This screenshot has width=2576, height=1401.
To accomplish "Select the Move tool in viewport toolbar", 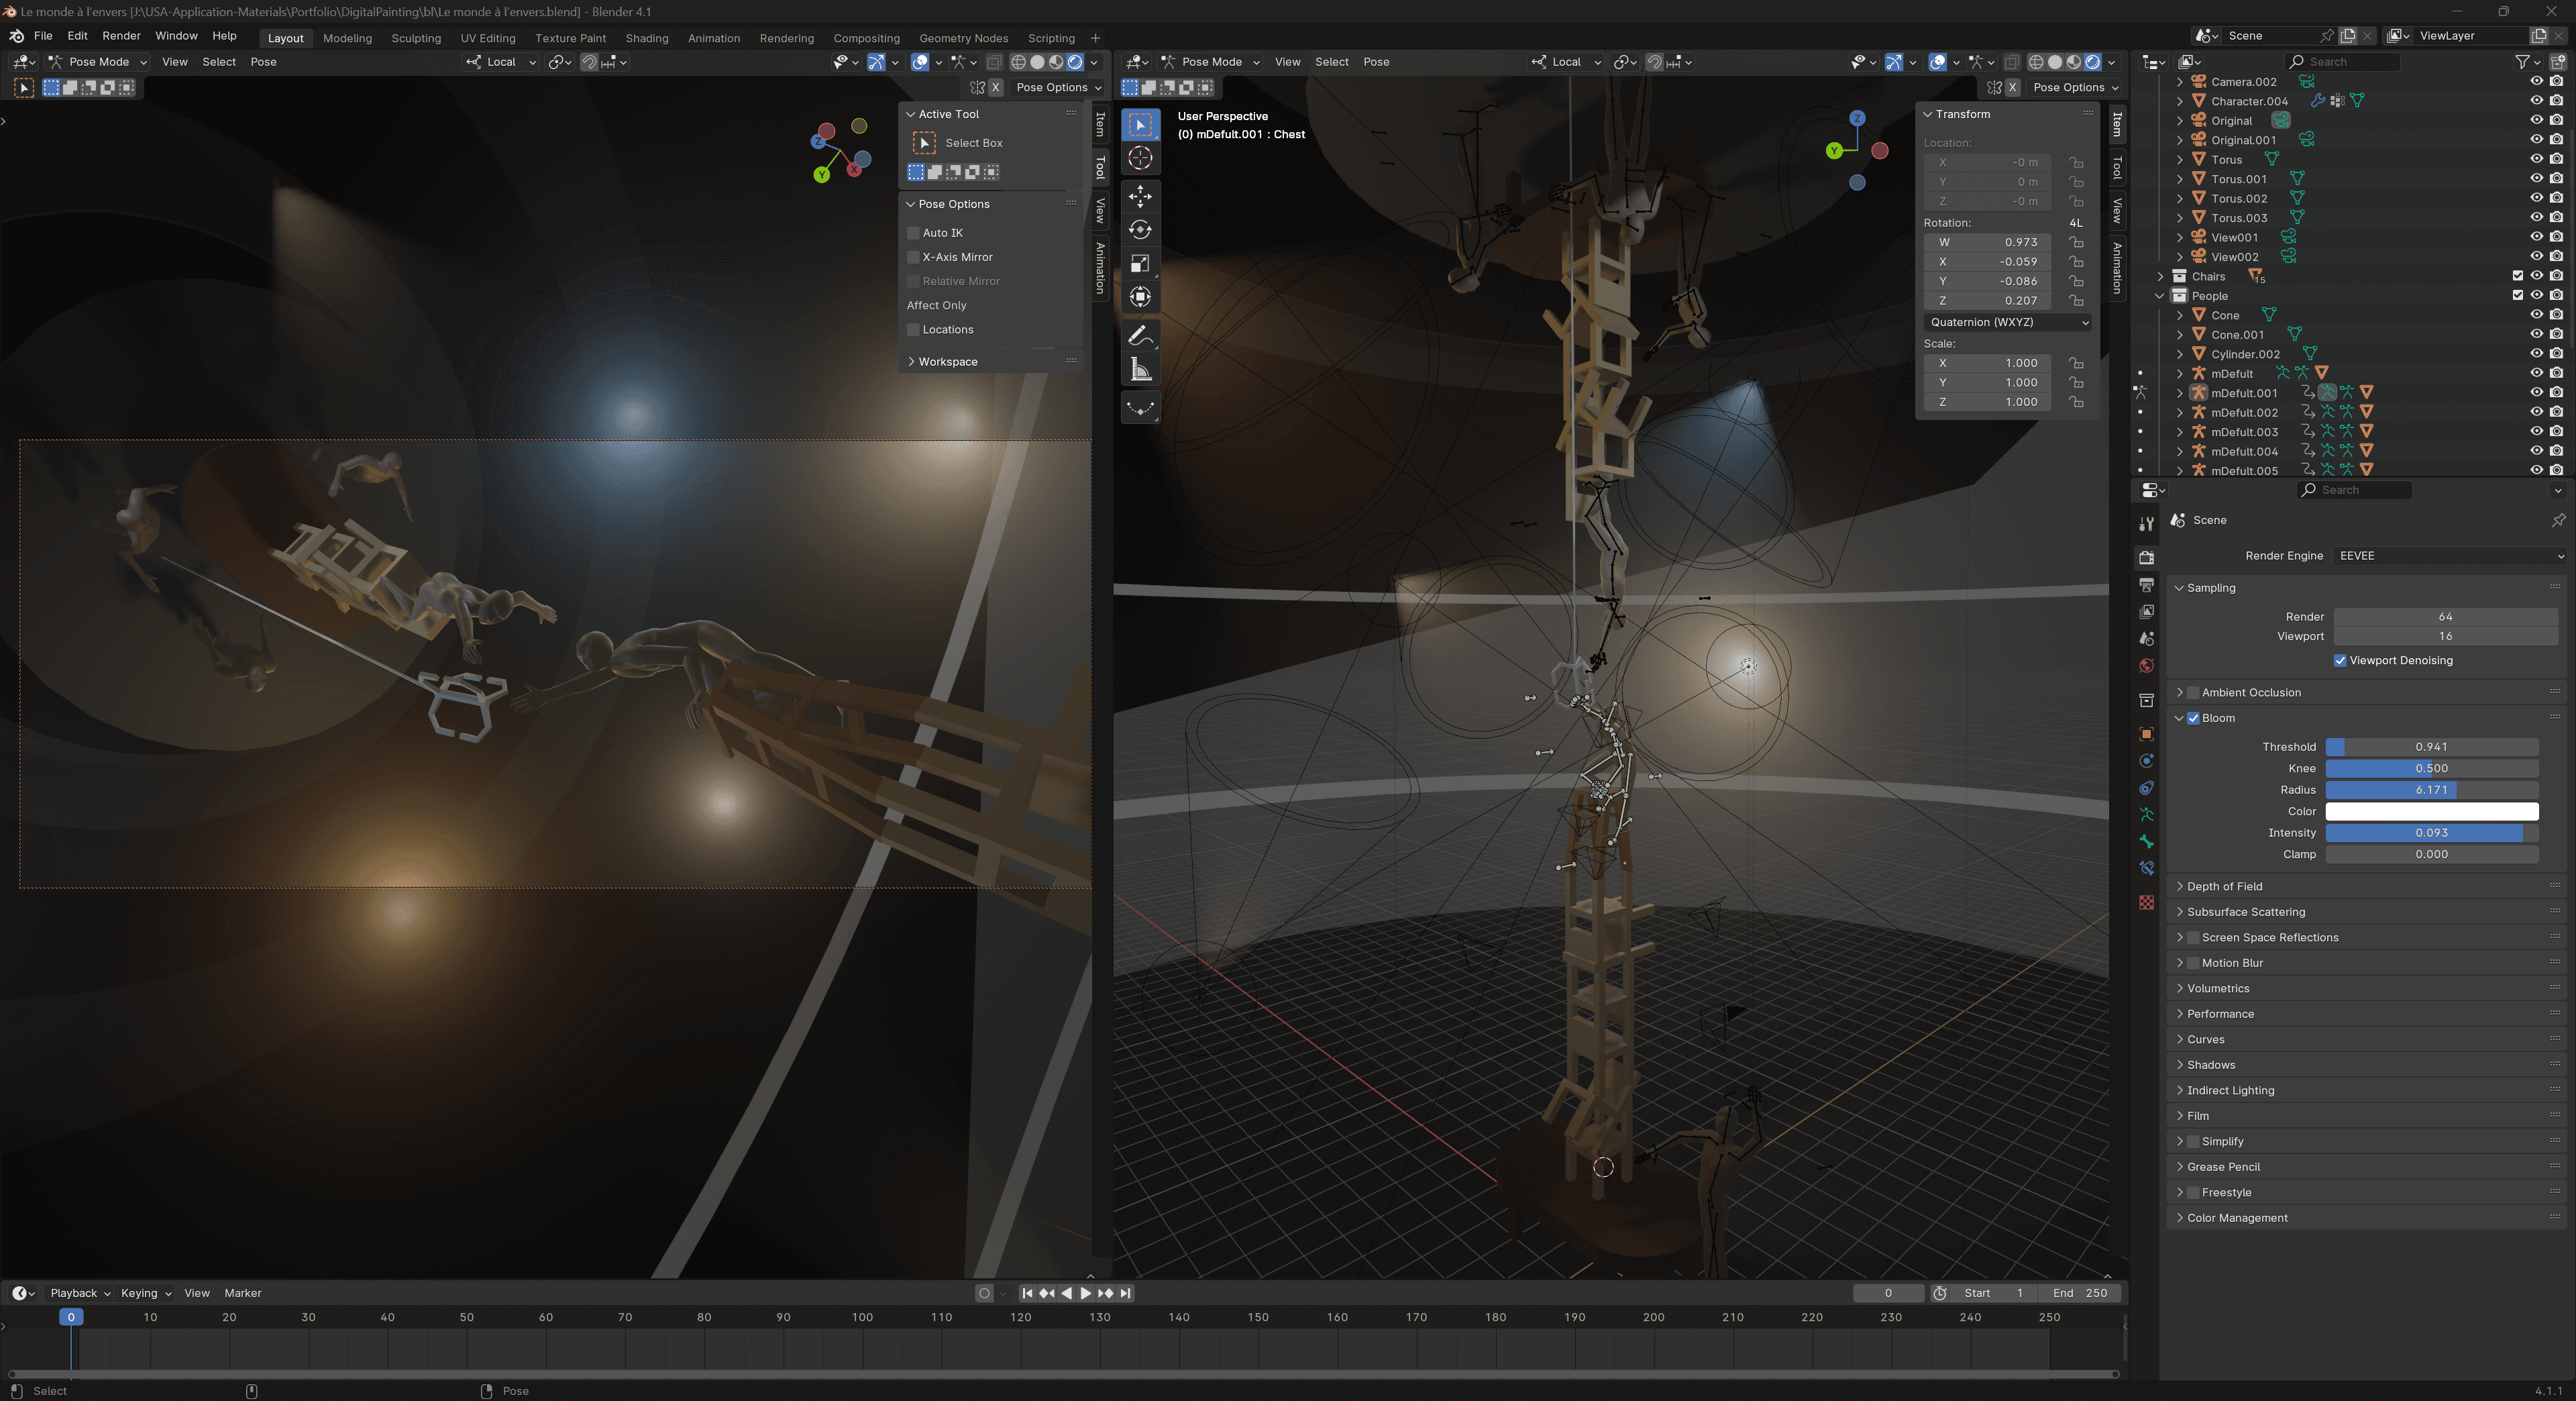I will click(1140, 196).
